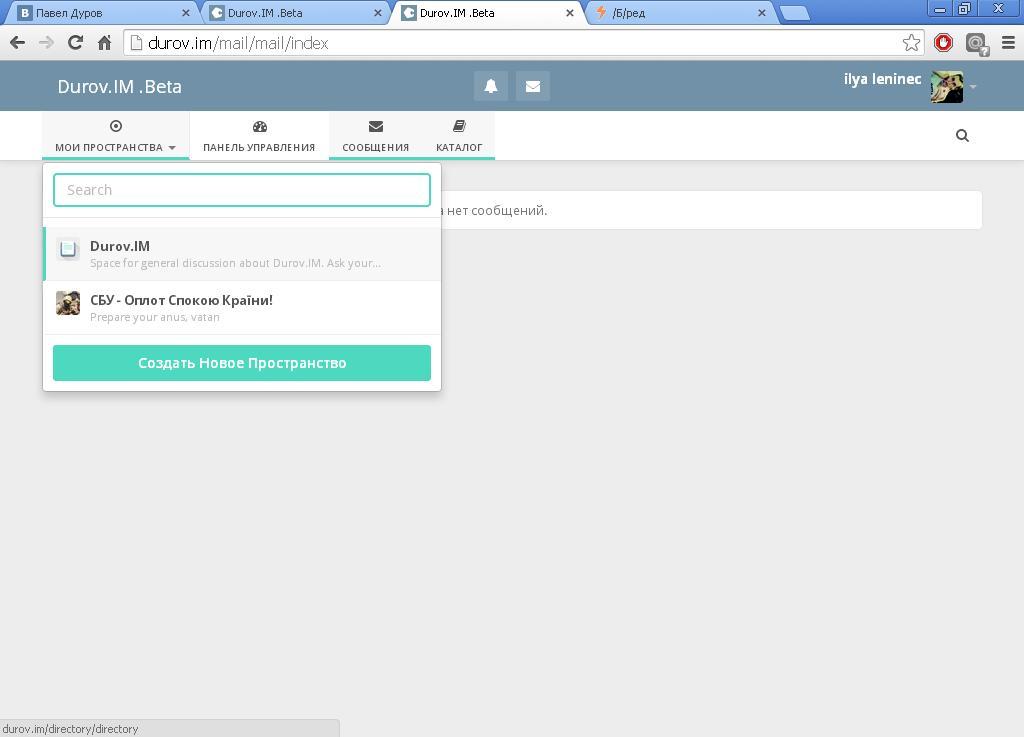Open the browser home page
This screenshot has height=737, width=1024.
(x=104, y=43)
